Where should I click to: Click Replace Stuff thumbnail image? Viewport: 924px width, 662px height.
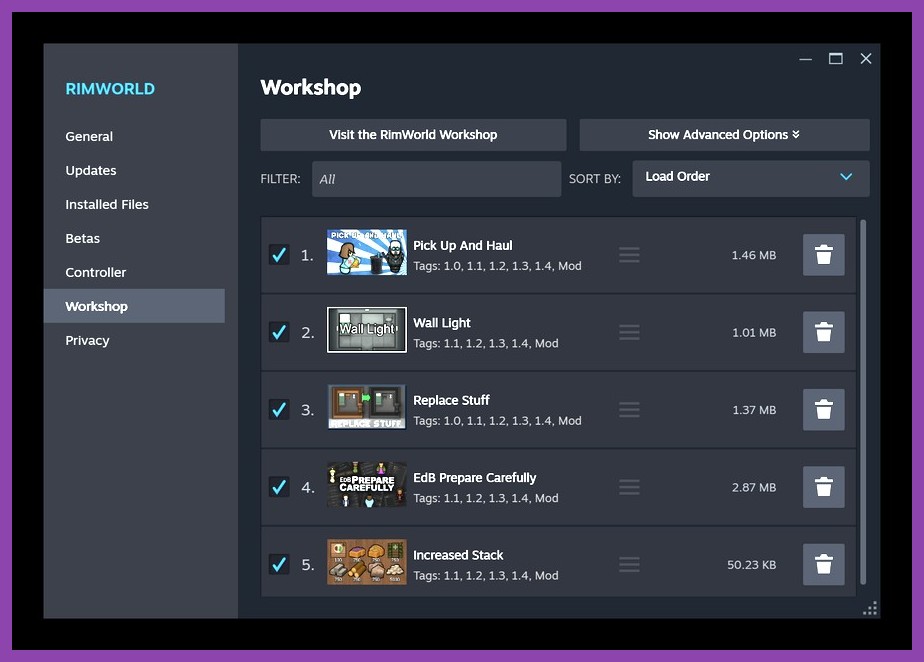point(367,407)
